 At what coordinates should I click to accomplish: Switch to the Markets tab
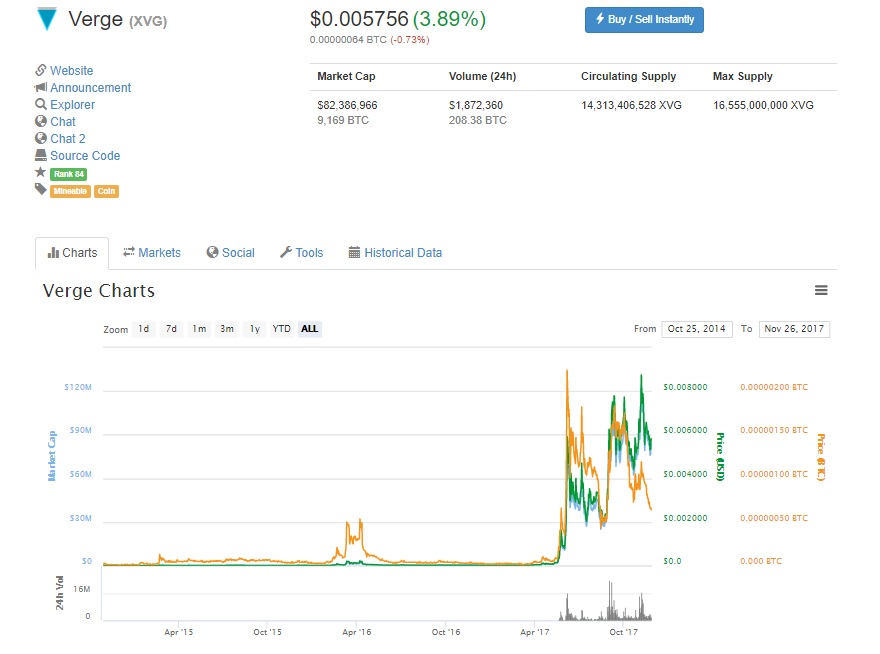tap(152, 253)
